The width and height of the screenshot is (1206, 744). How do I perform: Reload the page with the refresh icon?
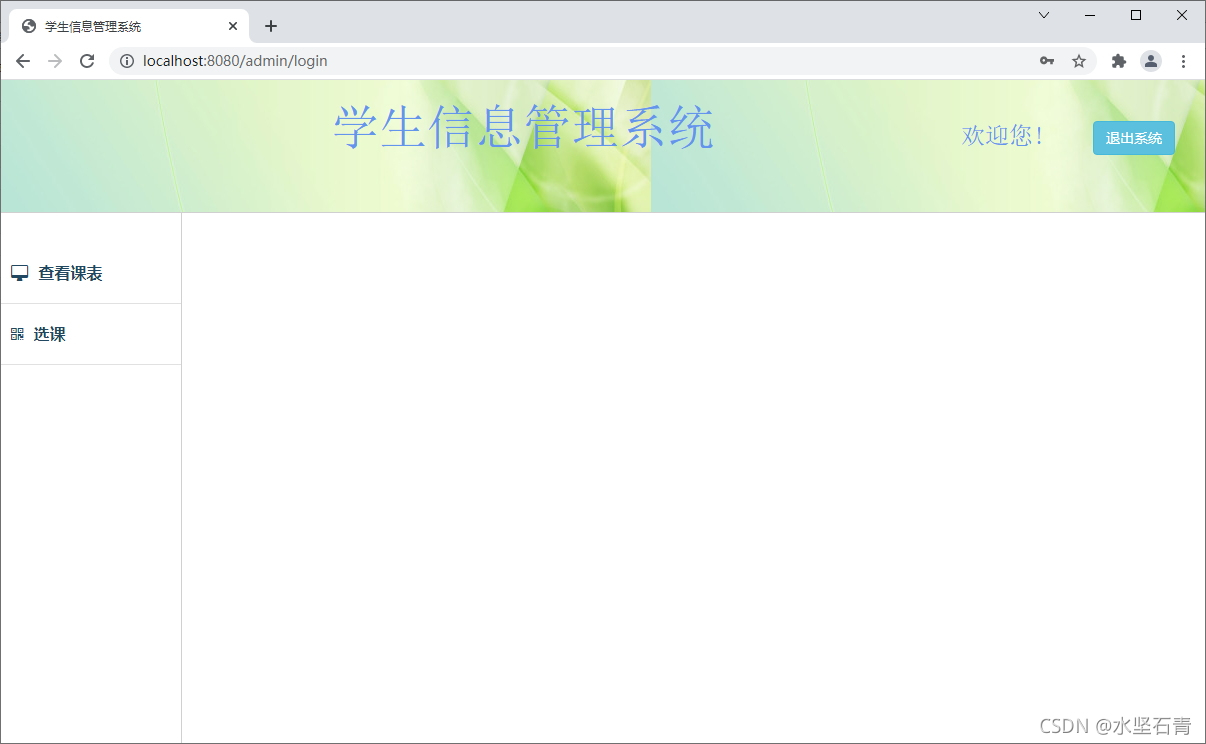pyautogui.click(x=87, y=61)
